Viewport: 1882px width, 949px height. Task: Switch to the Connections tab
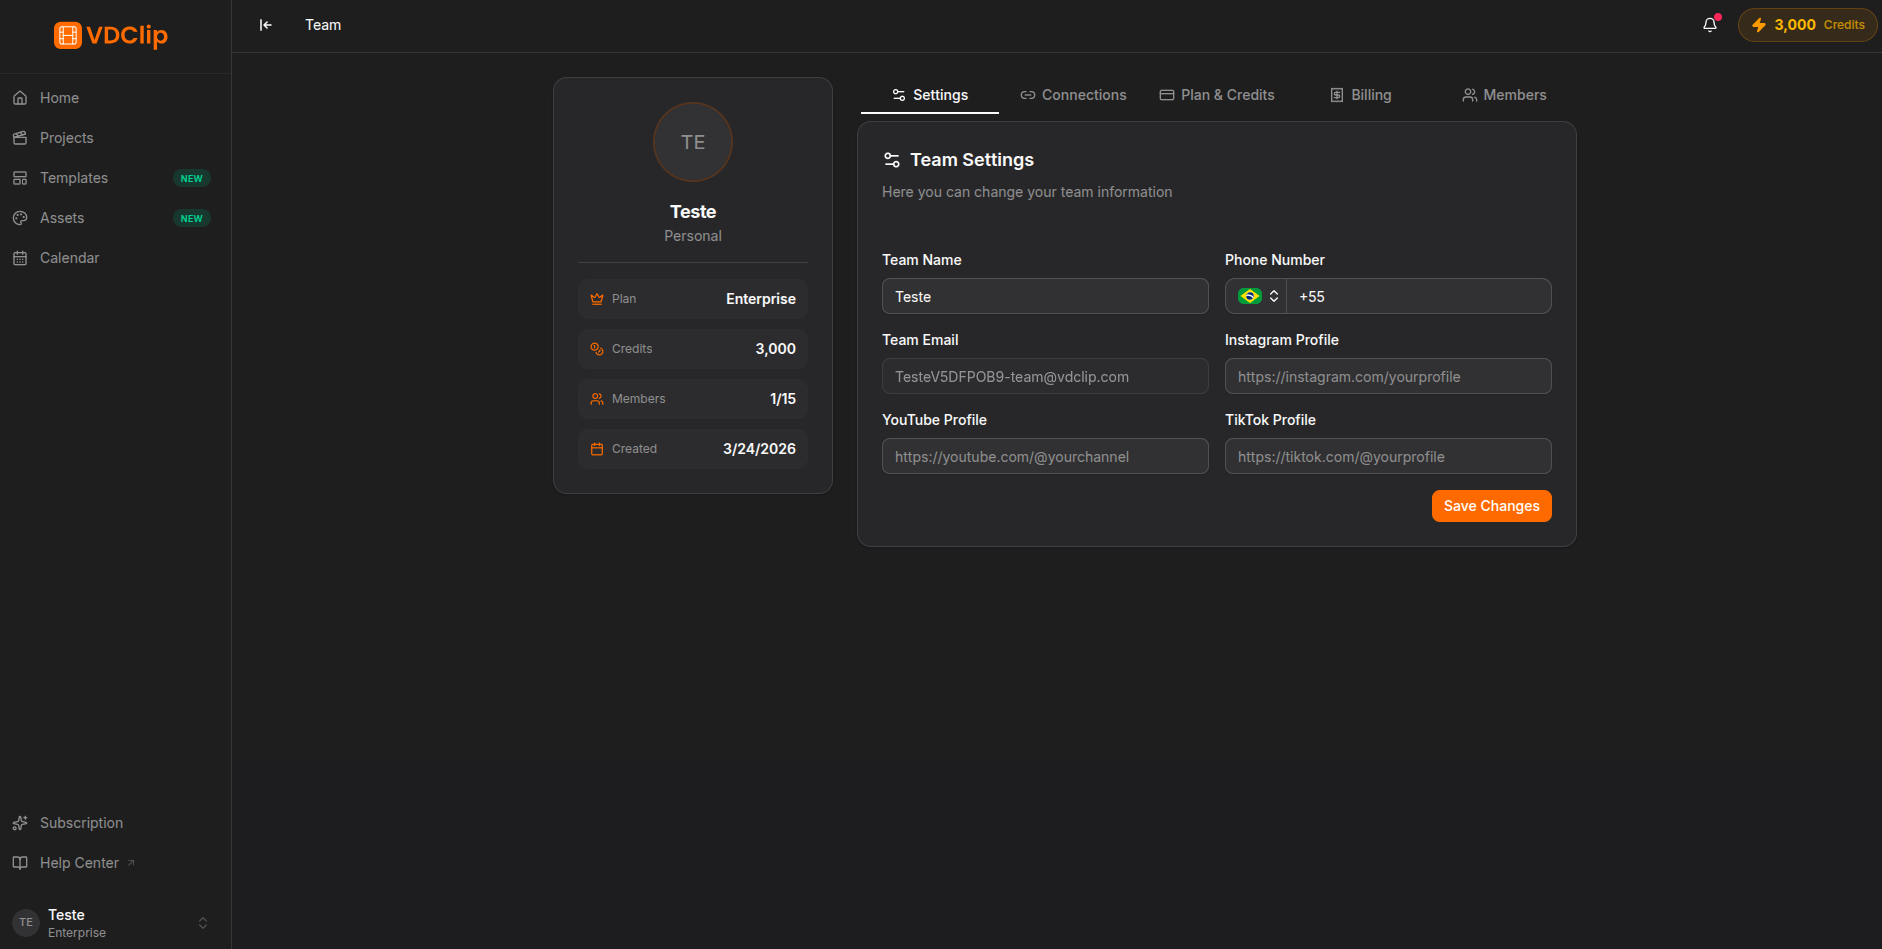[1073, 95]
